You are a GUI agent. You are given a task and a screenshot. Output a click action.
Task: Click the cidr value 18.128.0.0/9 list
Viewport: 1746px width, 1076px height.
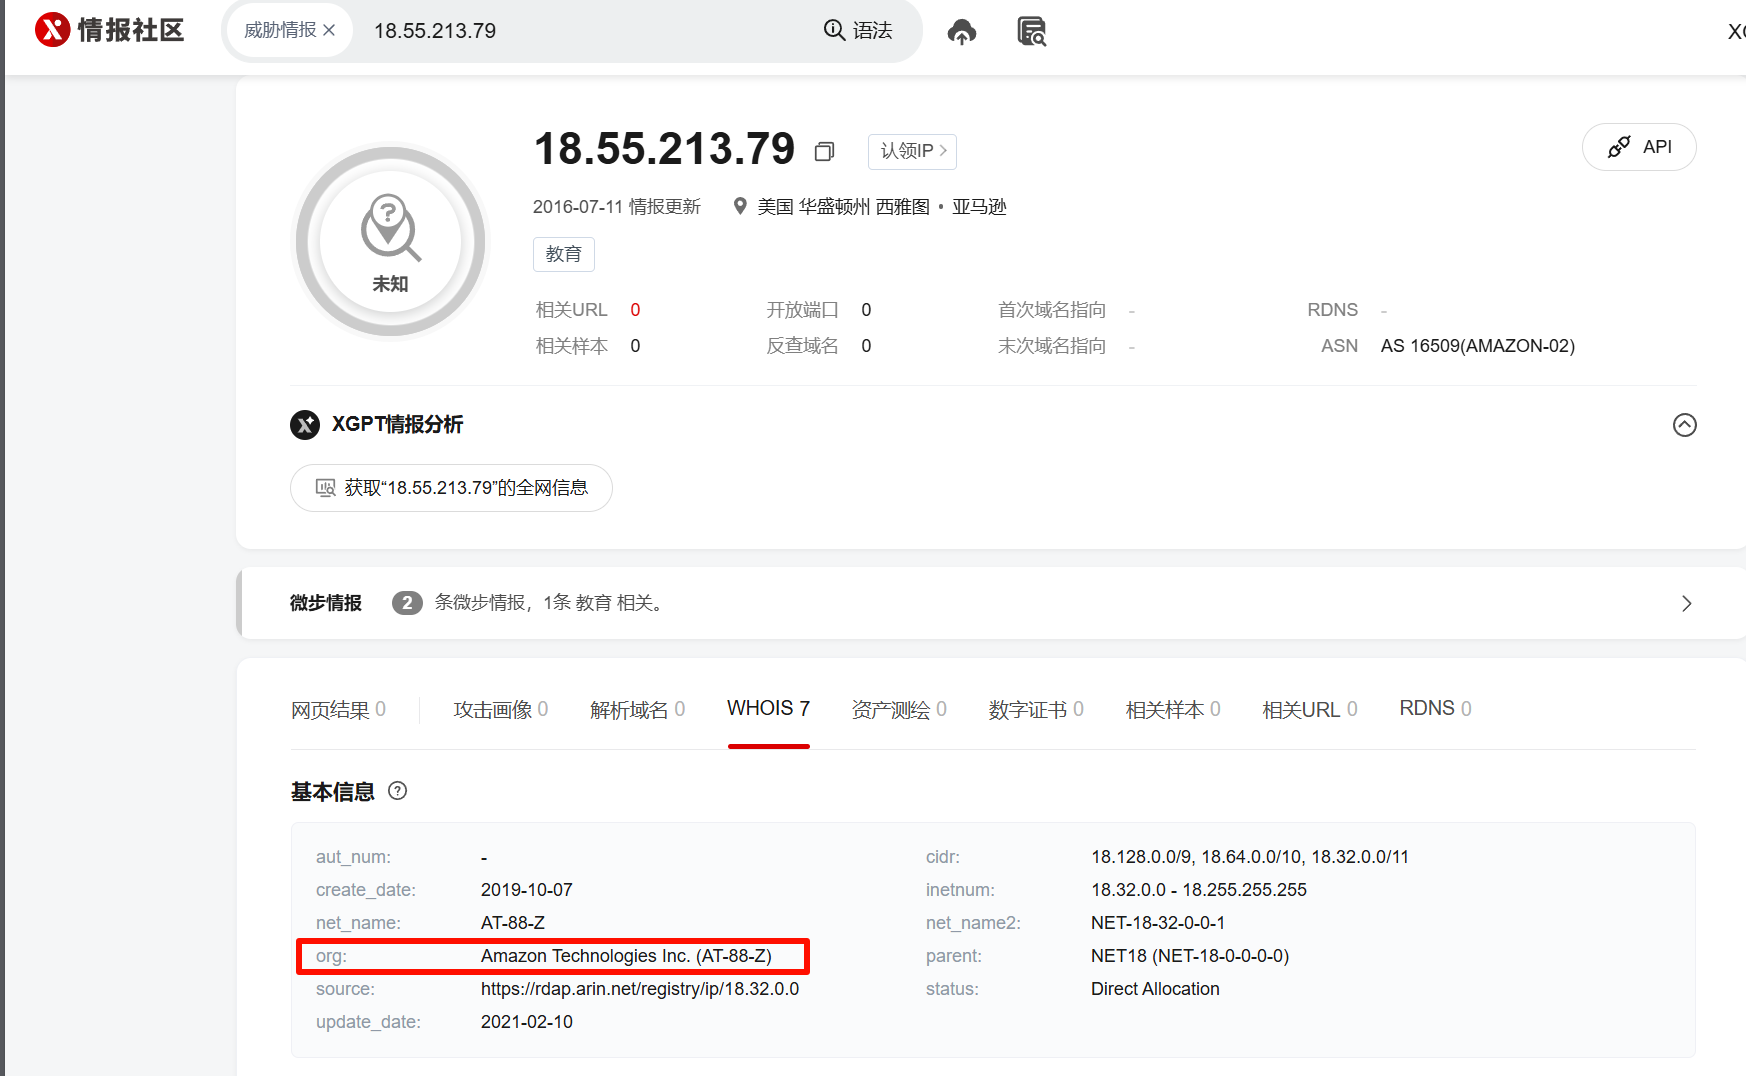click(1250, 857)
